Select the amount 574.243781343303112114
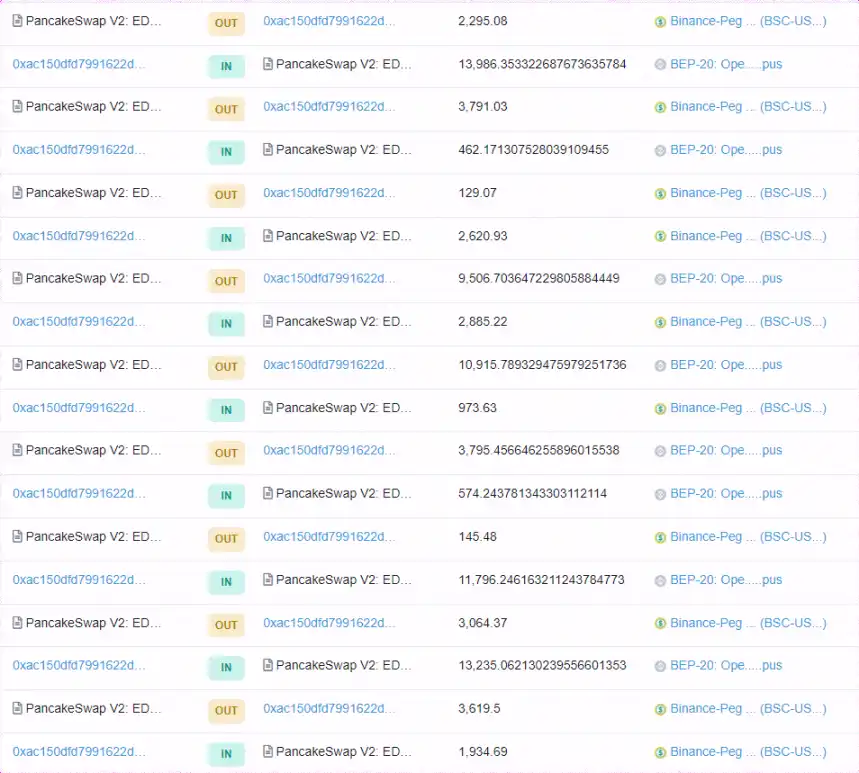859x773 pixels. 532,493
